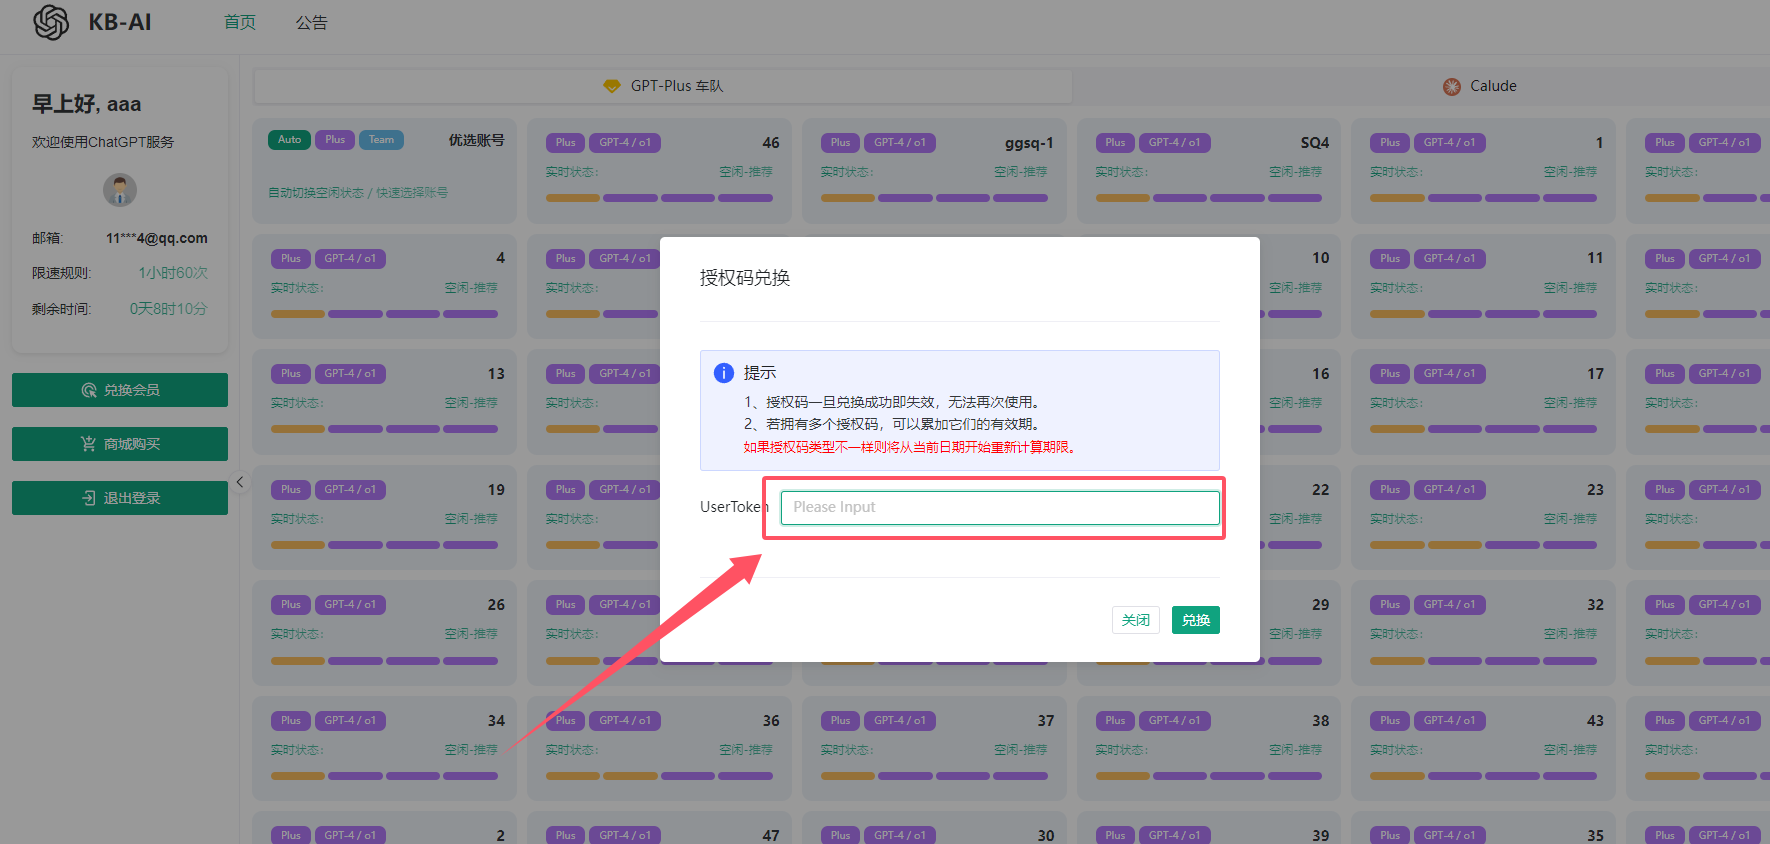This screenshot has width=1770, height=844.
Task: Click the 商城购买 button
Action: (x=120, y=444)
